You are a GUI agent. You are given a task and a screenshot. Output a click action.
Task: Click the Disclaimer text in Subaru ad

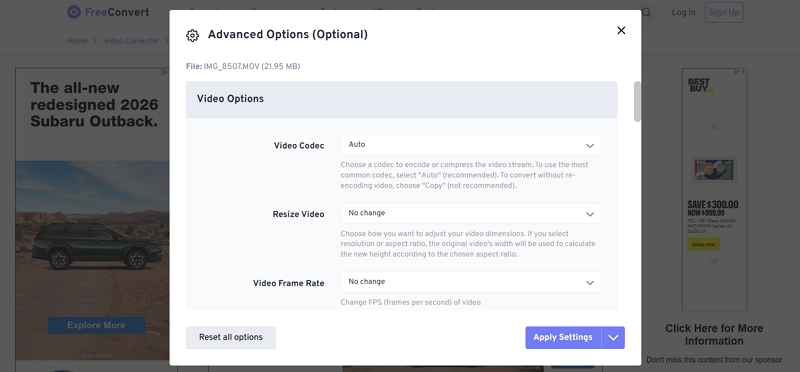point(98,356)
